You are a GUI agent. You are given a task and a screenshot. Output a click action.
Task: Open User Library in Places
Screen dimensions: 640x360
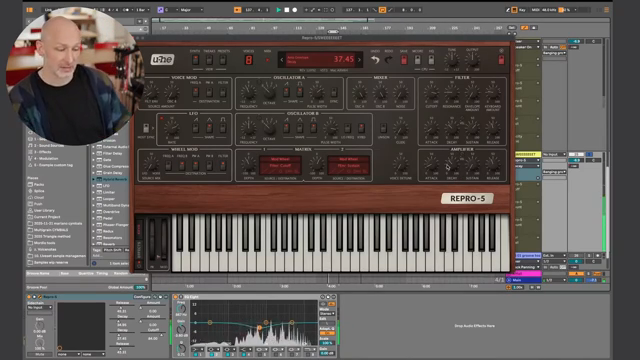(44, 210)
